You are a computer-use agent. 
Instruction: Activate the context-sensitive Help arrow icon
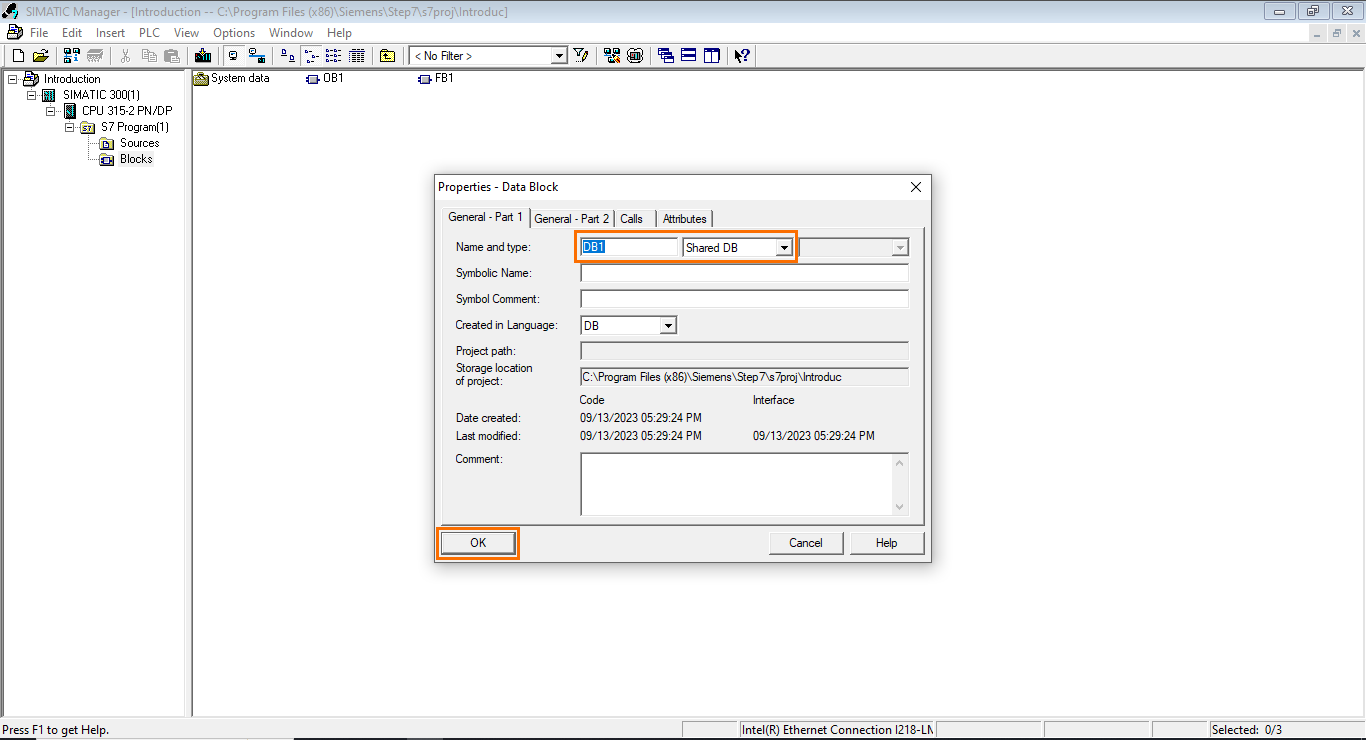click(741, 55)
